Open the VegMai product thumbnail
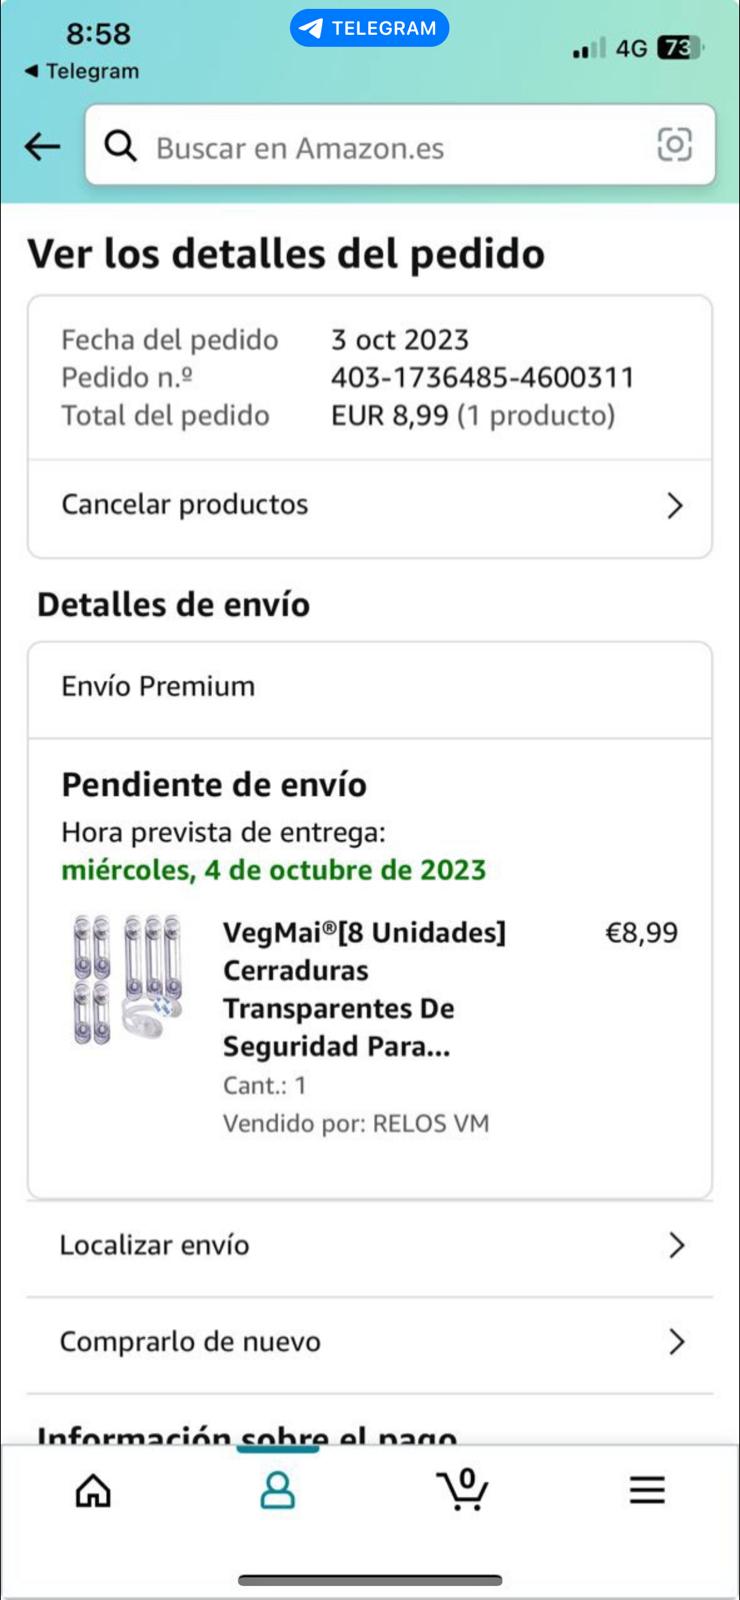This screenshot has width=740, height=1600. pyautogui.click(x=127, y=979)
